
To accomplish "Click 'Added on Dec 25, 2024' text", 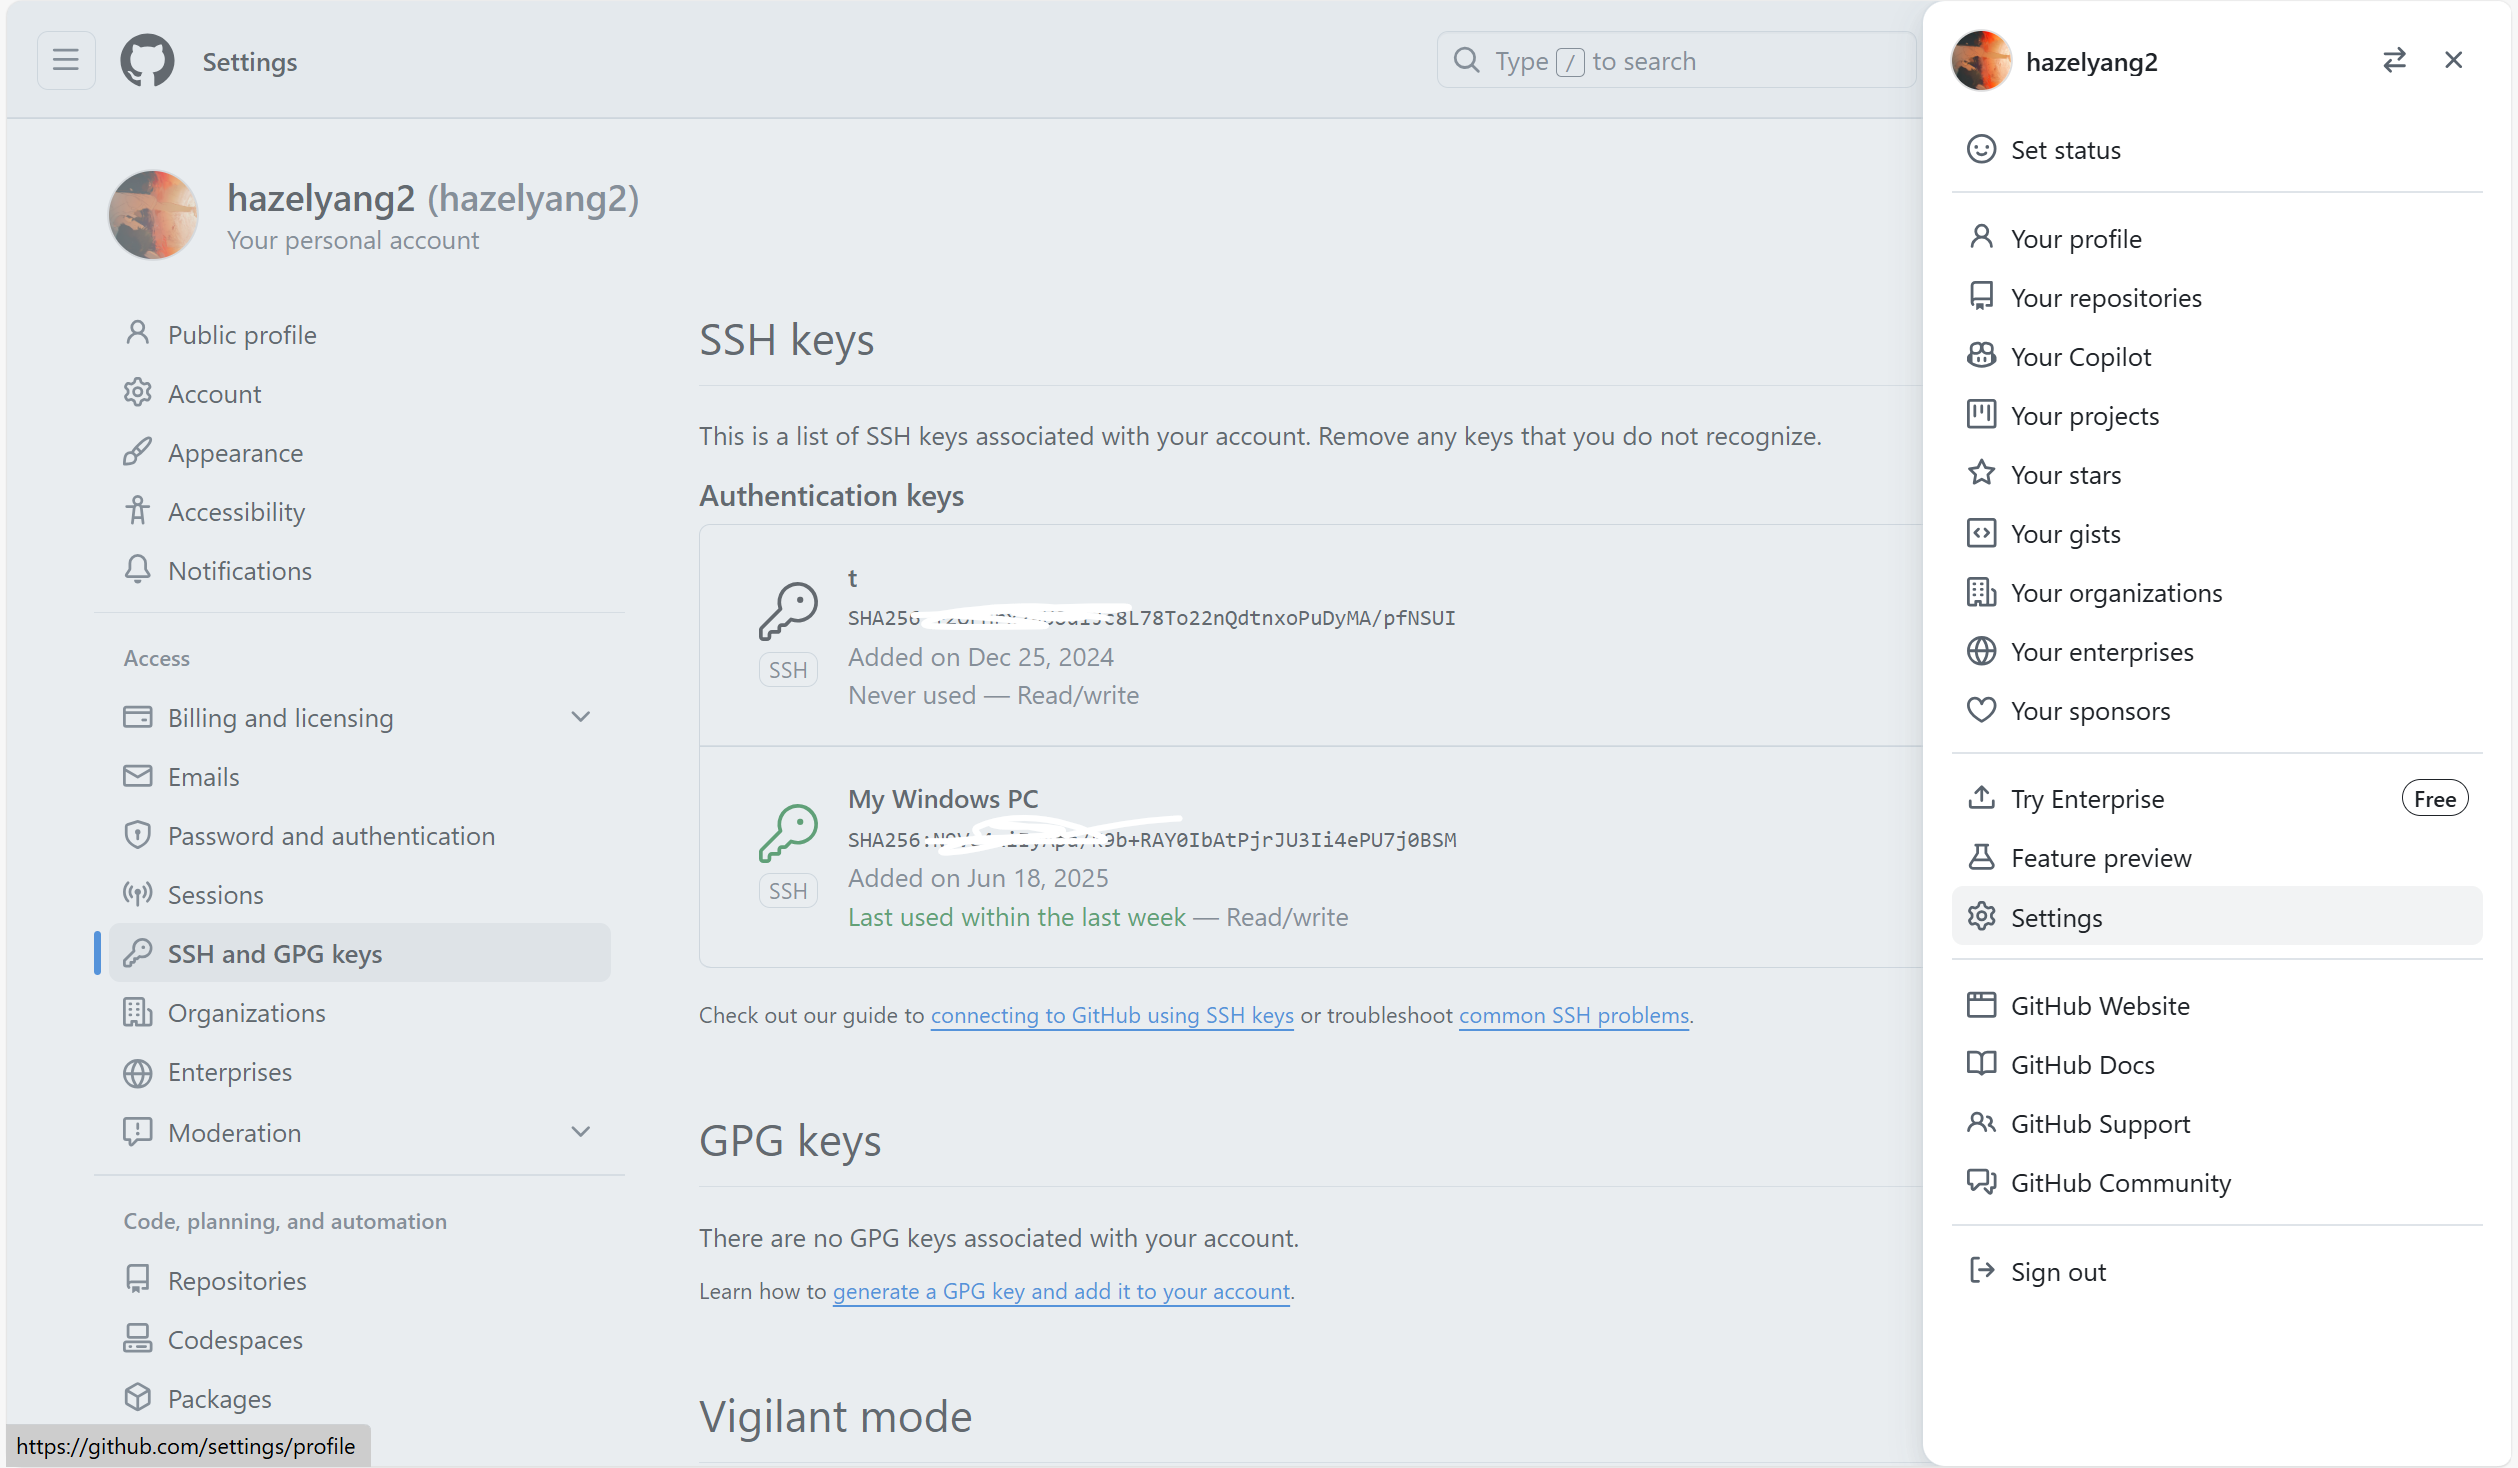I will 980,657.
